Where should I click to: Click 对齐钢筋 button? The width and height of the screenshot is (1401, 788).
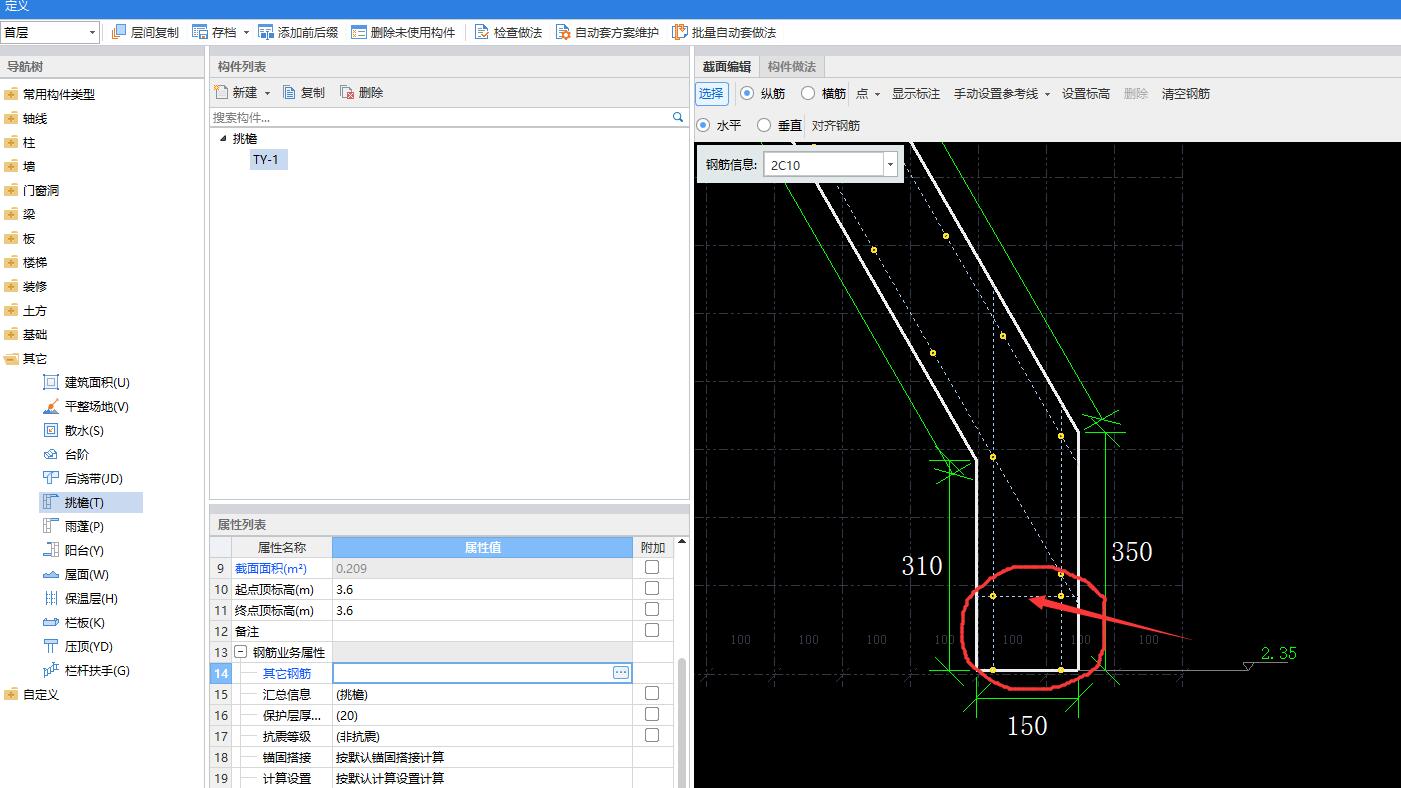pyautogui.click(x=836, y=125)
